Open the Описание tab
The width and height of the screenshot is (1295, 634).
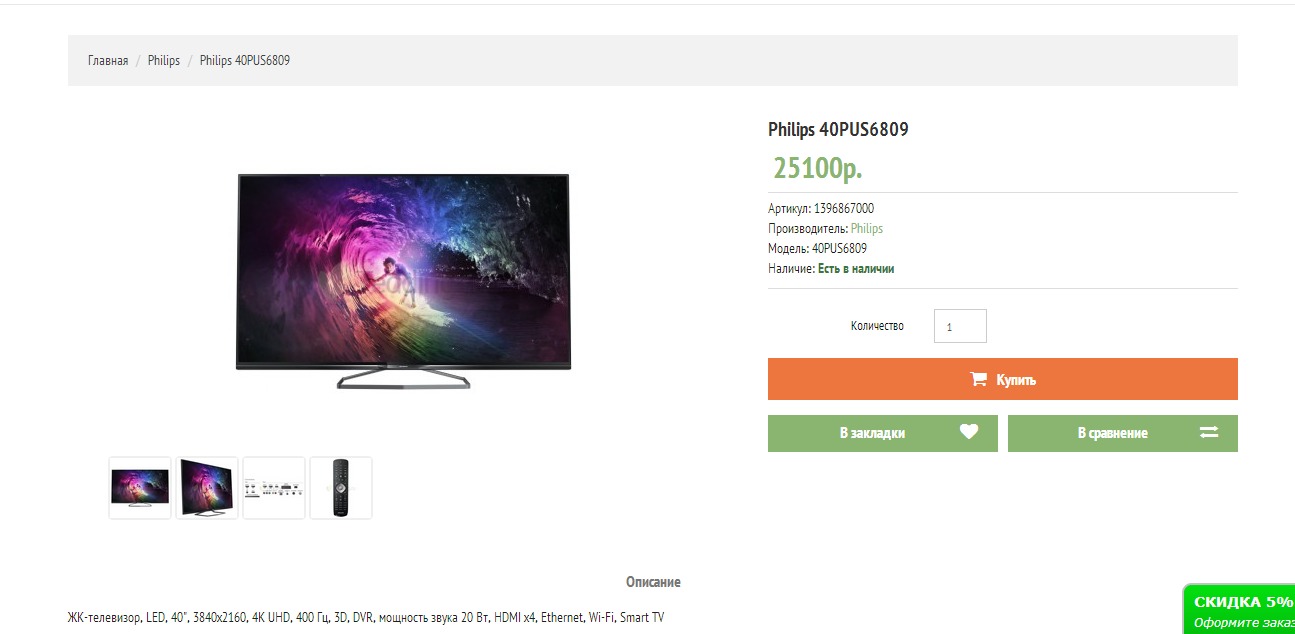click(653, 582)
